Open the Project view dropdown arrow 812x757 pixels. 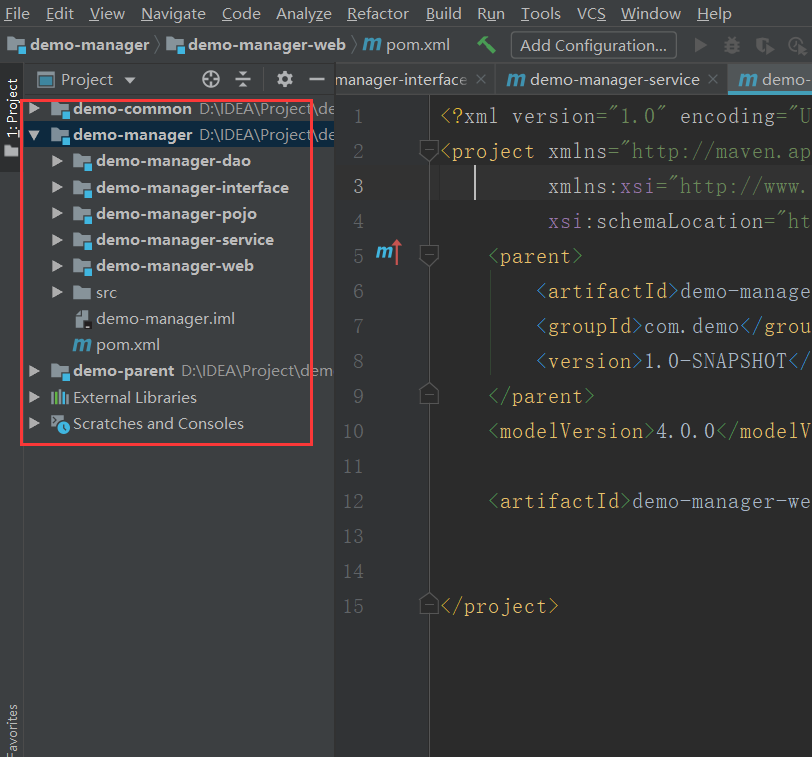(x=130, y=80)
